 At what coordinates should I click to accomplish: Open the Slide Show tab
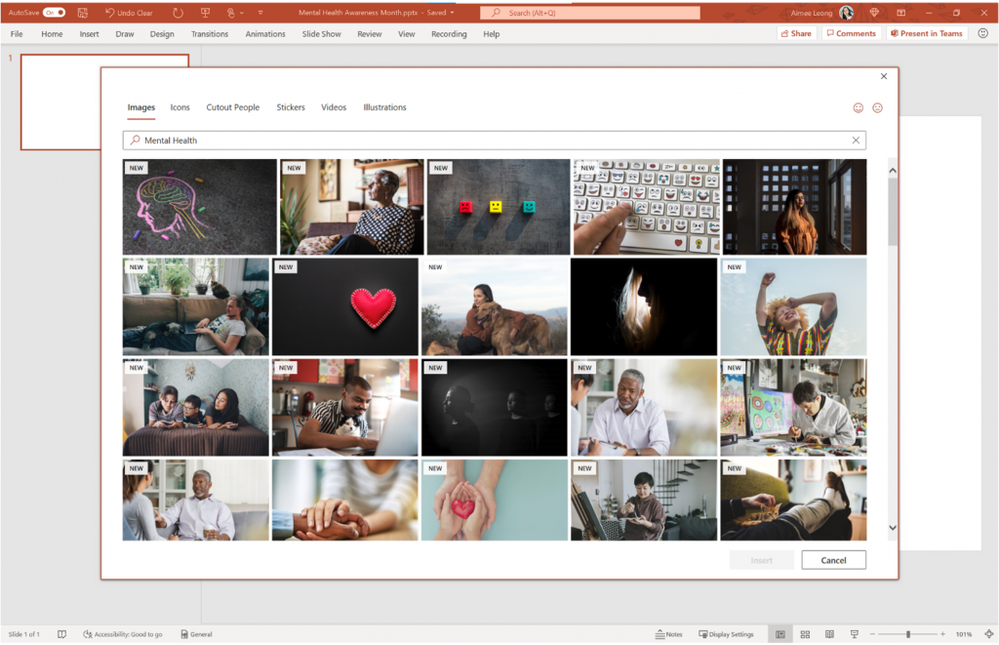coord(321,34)
